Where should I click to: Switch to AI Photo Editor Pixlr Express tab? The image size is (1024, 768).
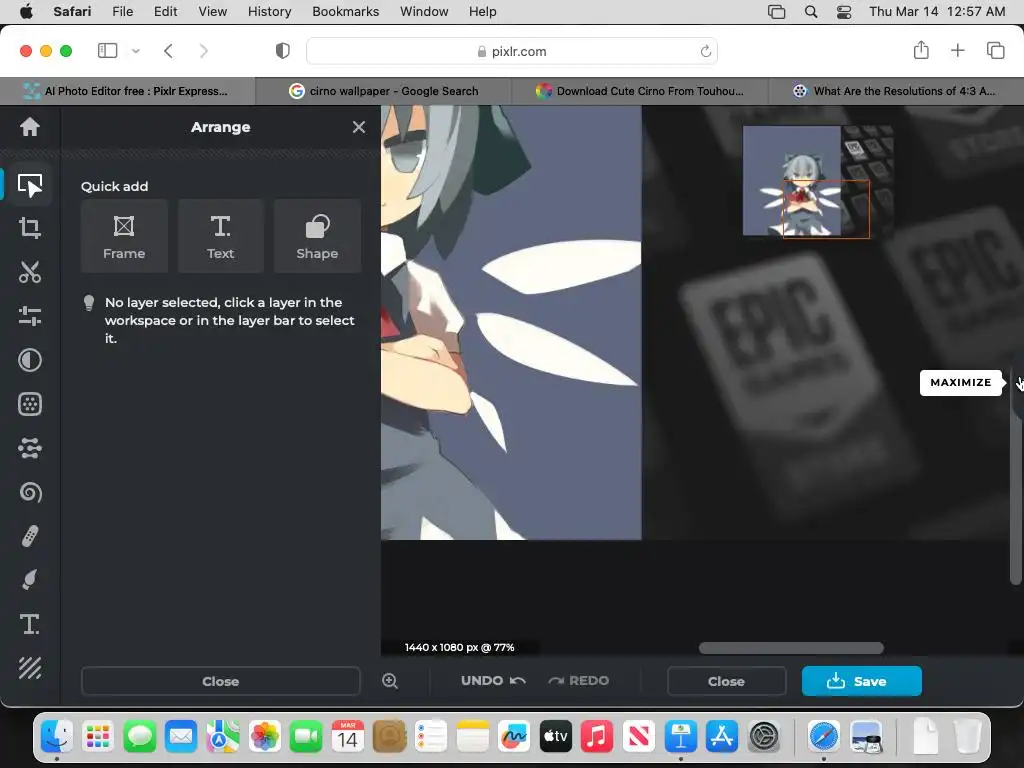pos(127,91)
